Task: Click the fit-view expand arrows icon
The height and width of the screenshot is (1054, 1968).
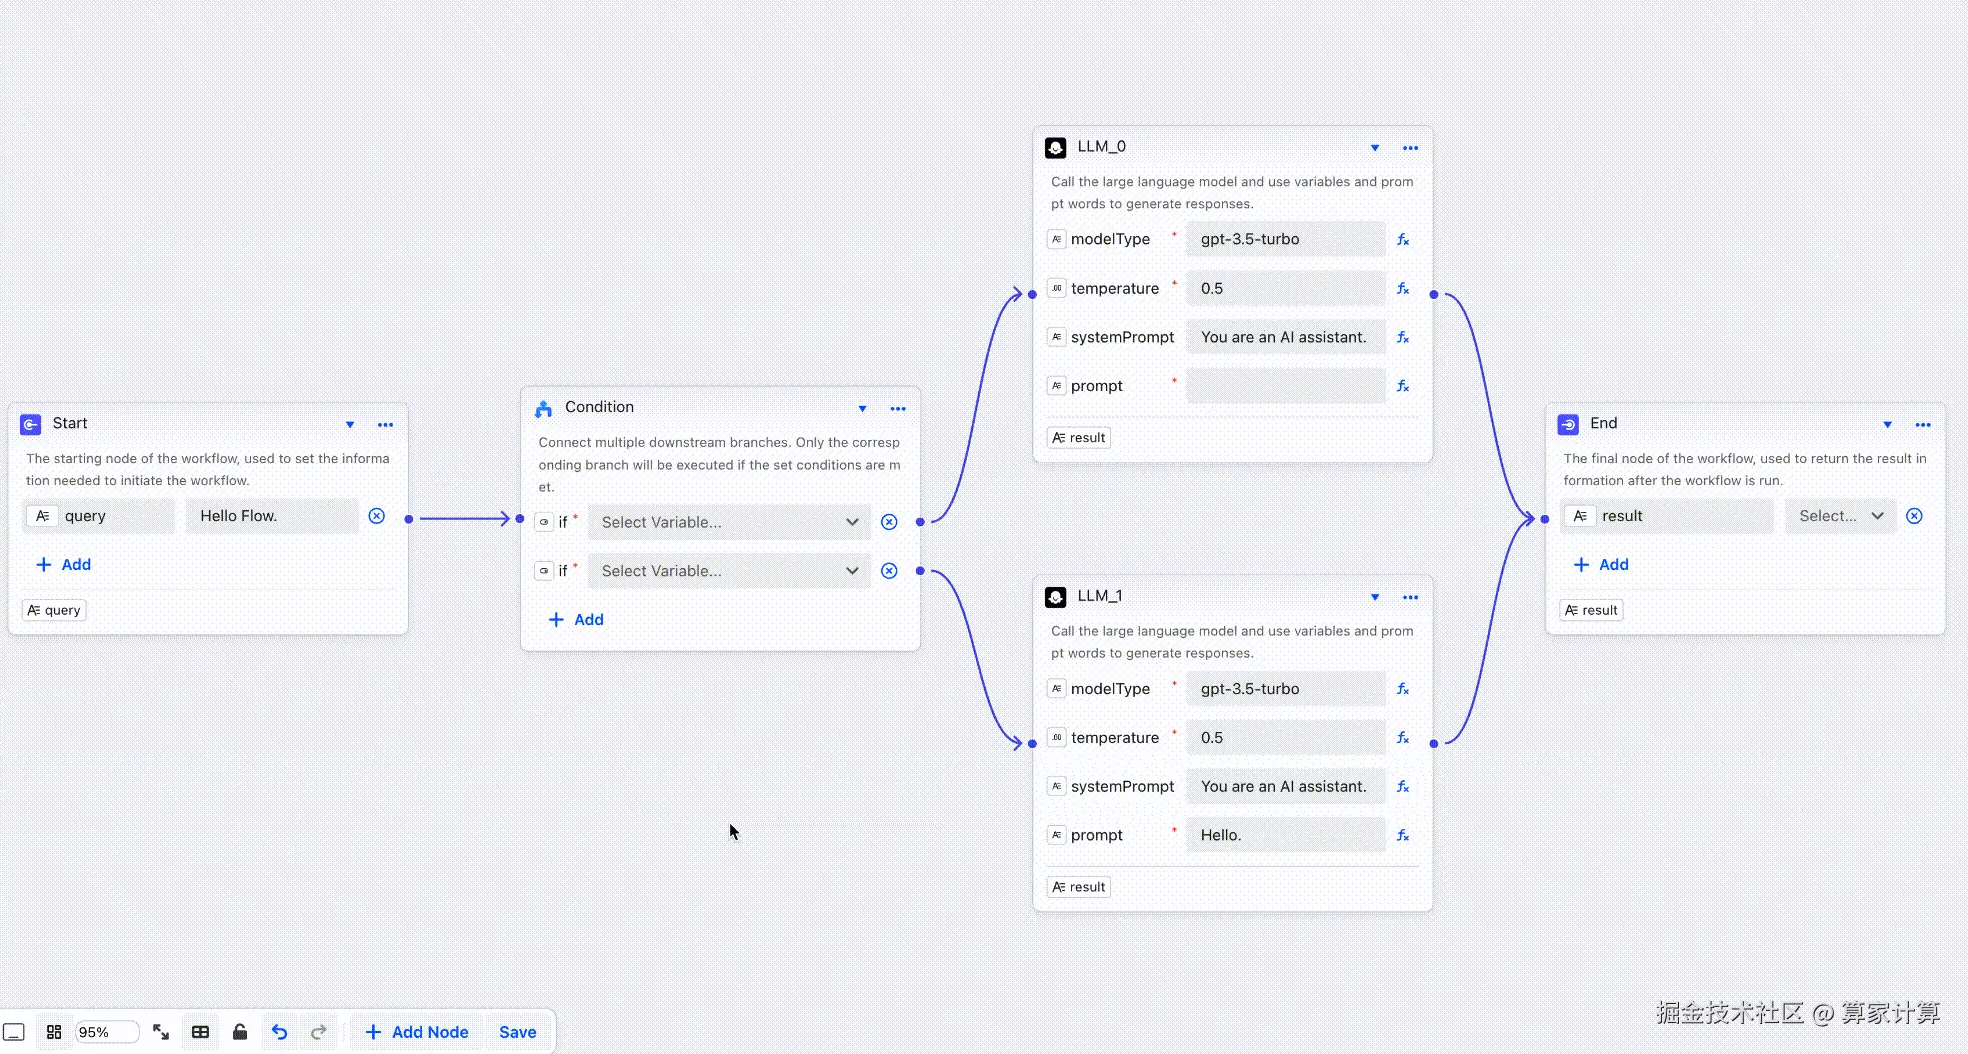Action: [161, 1032]
